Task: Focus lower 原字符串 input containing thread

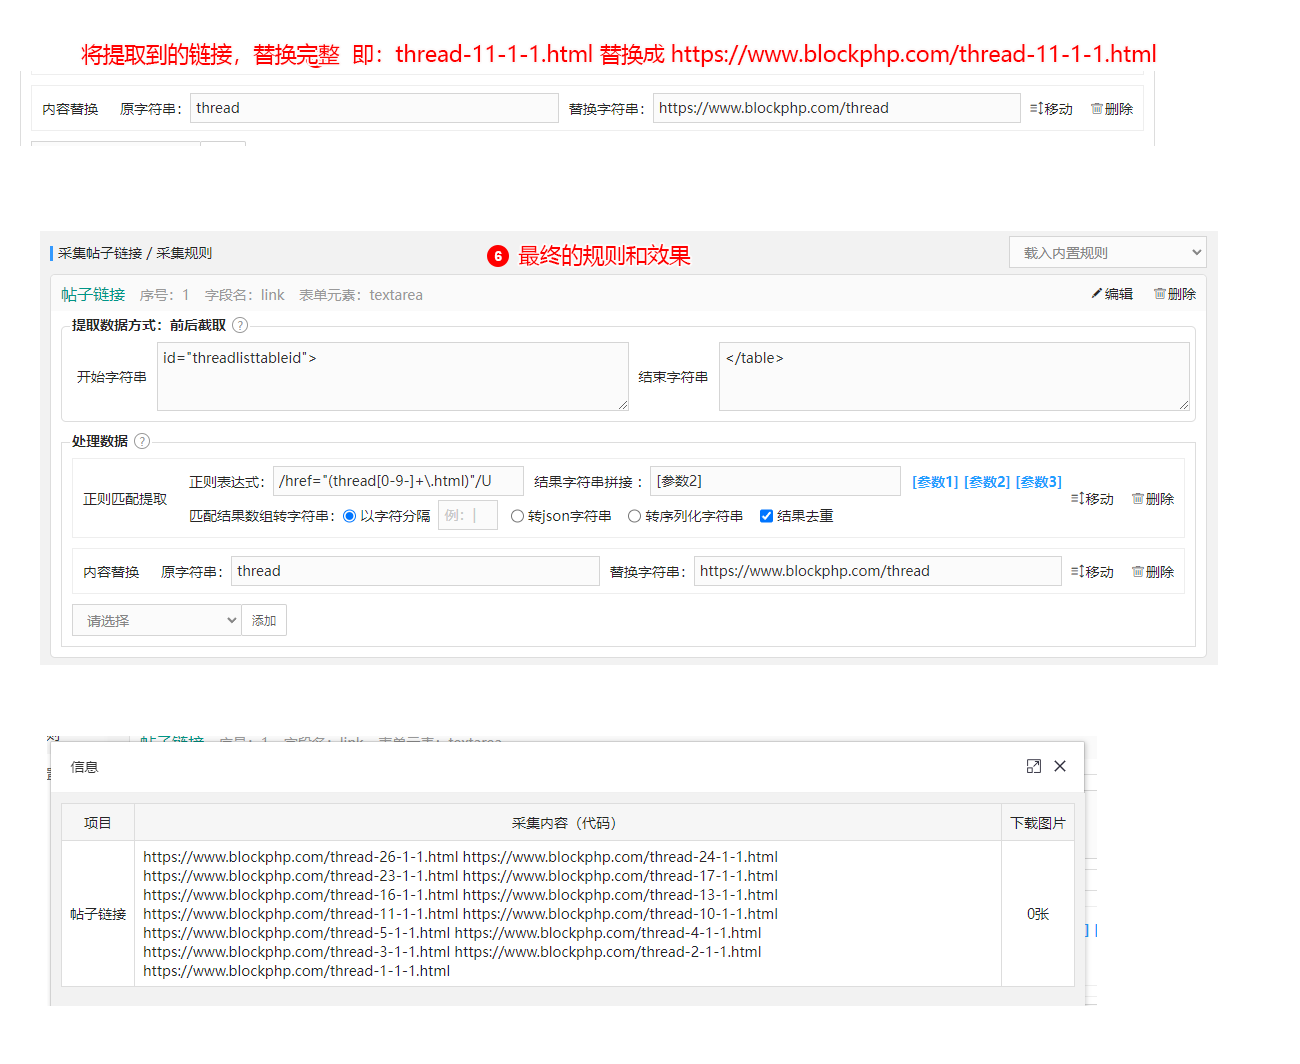Action: click(x=415, y=571)
